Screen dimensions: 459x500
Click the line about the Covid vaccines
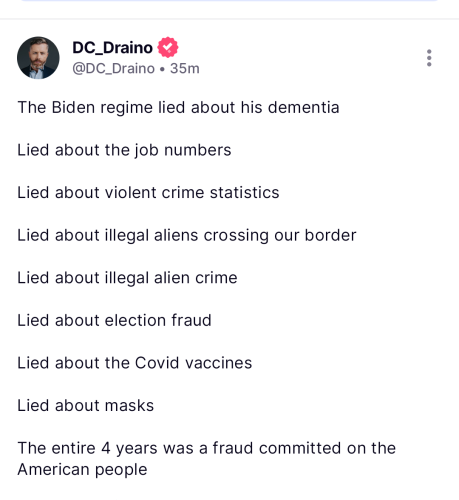tap(135, 363)
